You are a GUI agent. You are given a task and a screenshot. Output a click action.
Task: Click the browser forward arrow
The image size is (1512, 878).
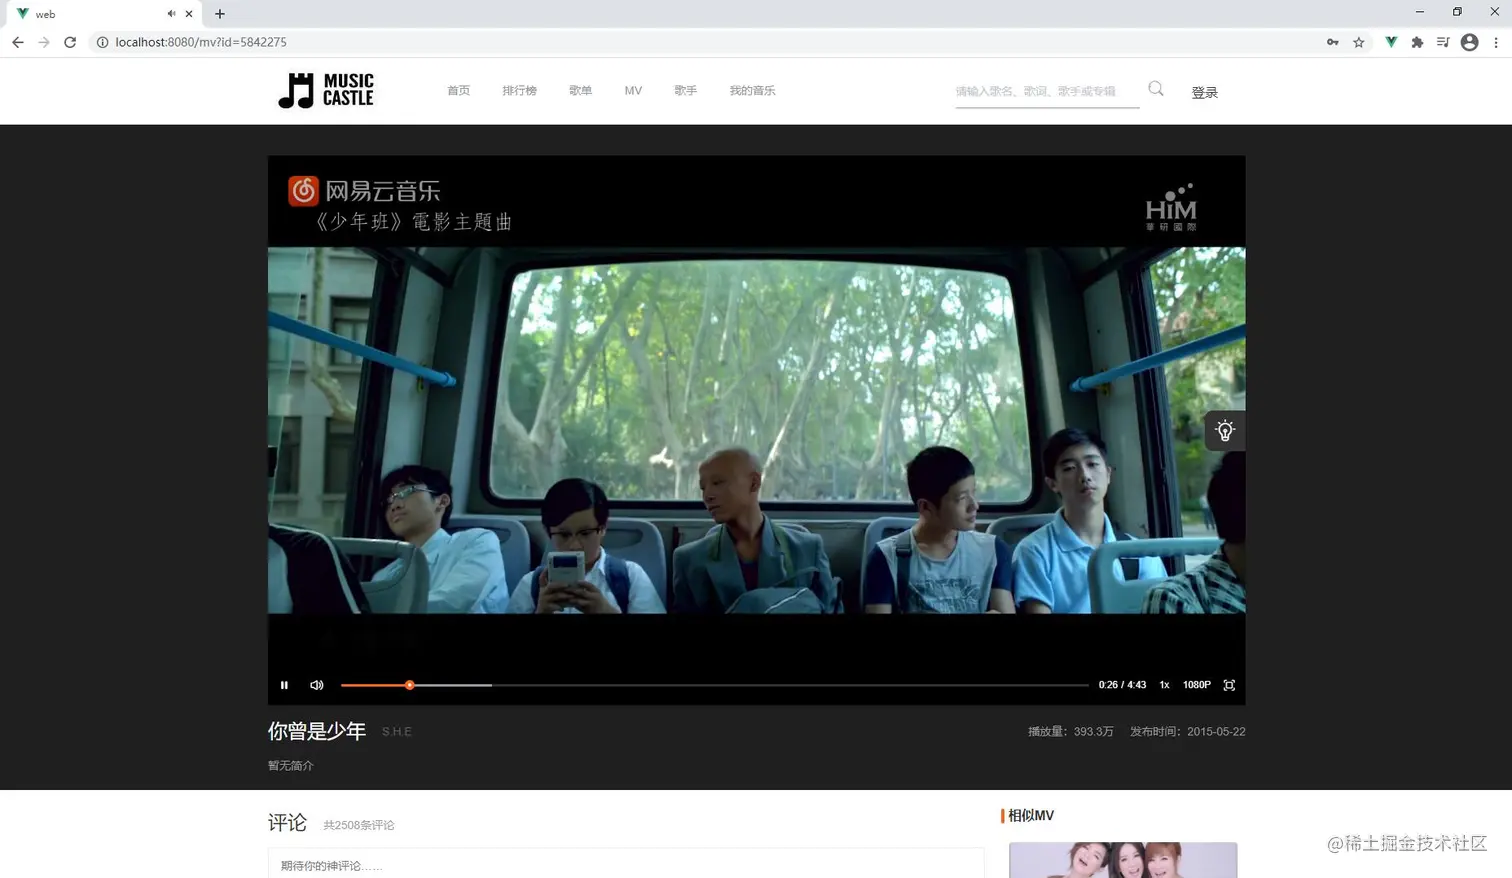click(x=44, y=42)
